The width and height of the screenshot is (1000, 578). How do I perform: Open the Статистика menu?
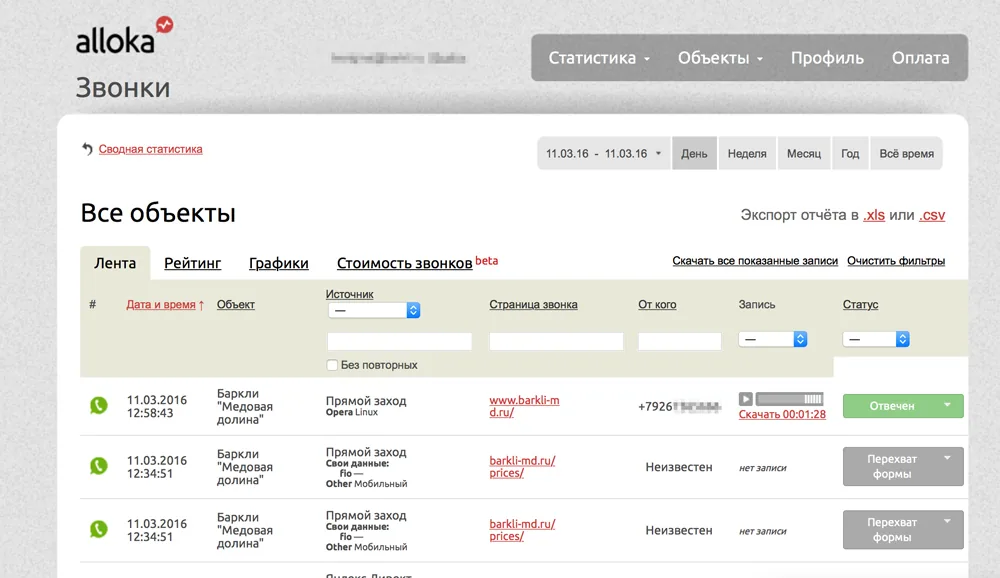click(599, 58)
